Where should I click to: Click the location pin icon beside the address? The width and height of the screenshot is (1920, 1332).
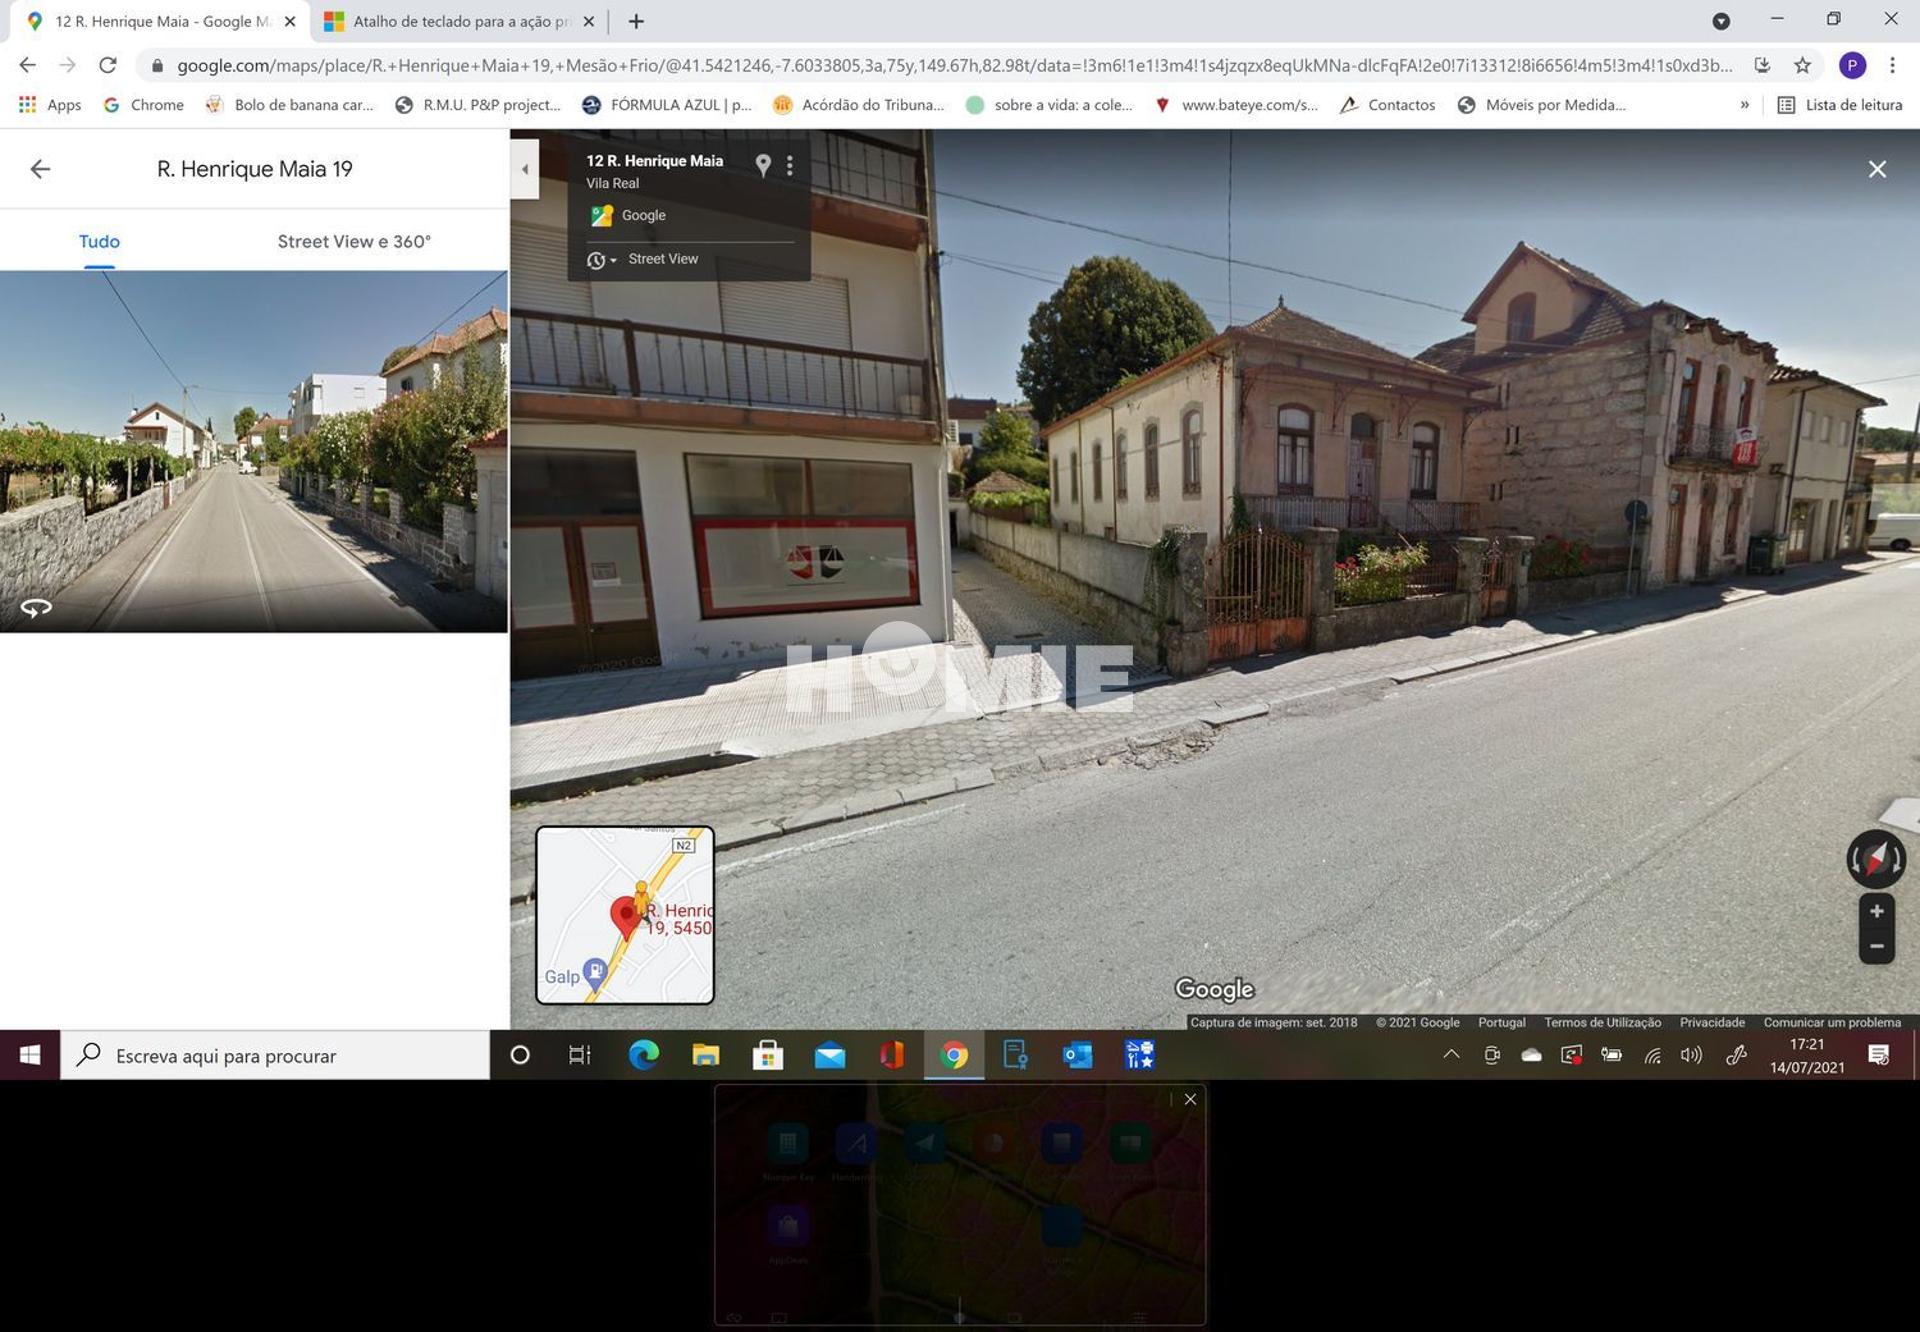tap(764, 166)
